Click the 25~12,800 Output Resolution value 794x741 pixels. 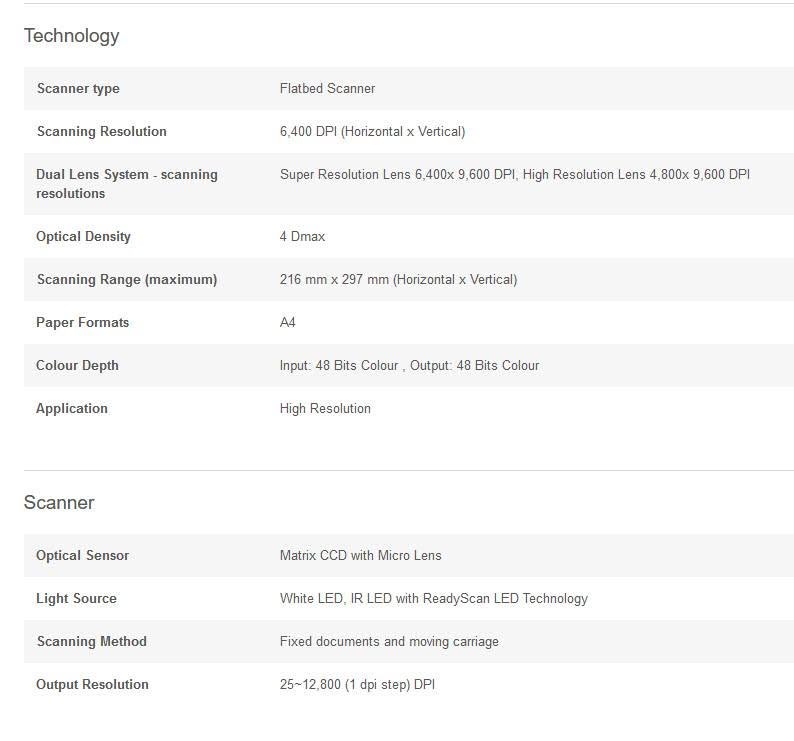[x=358, y=684]
